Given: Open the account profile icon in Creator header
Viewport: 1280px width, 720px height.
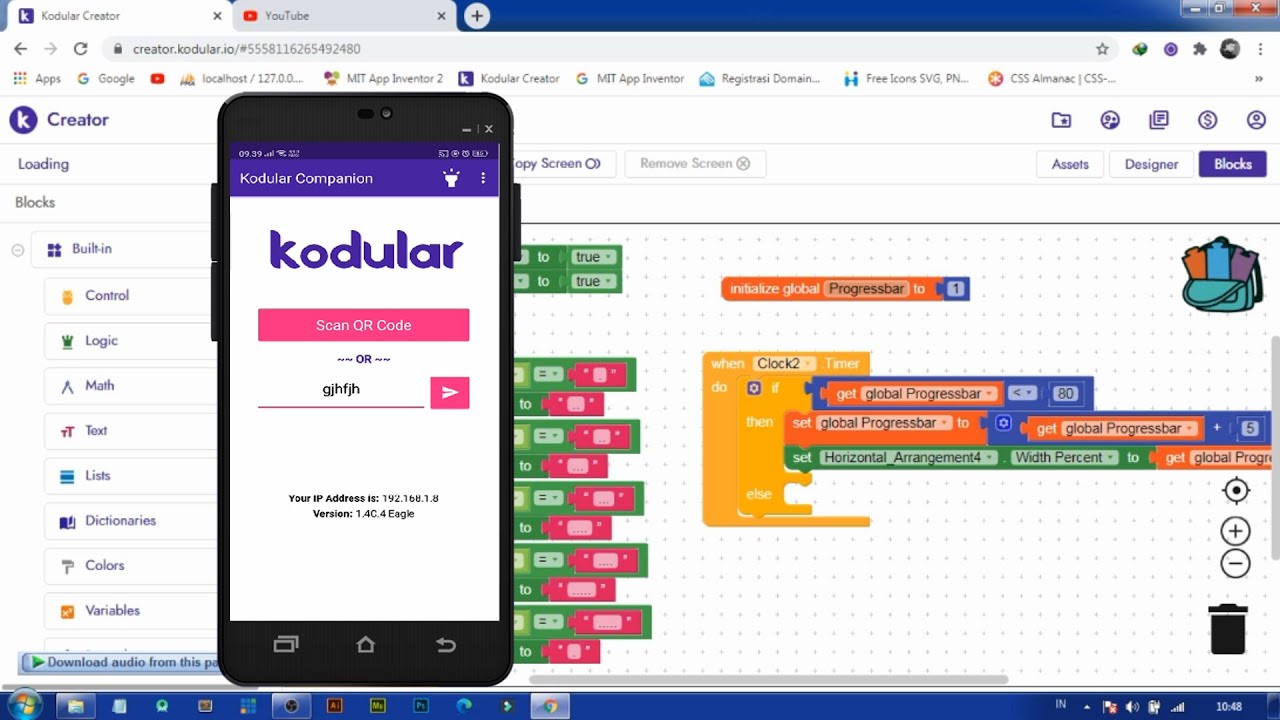Looking at the screenshot, I should pyautogui.click(x=1257, y=120).
